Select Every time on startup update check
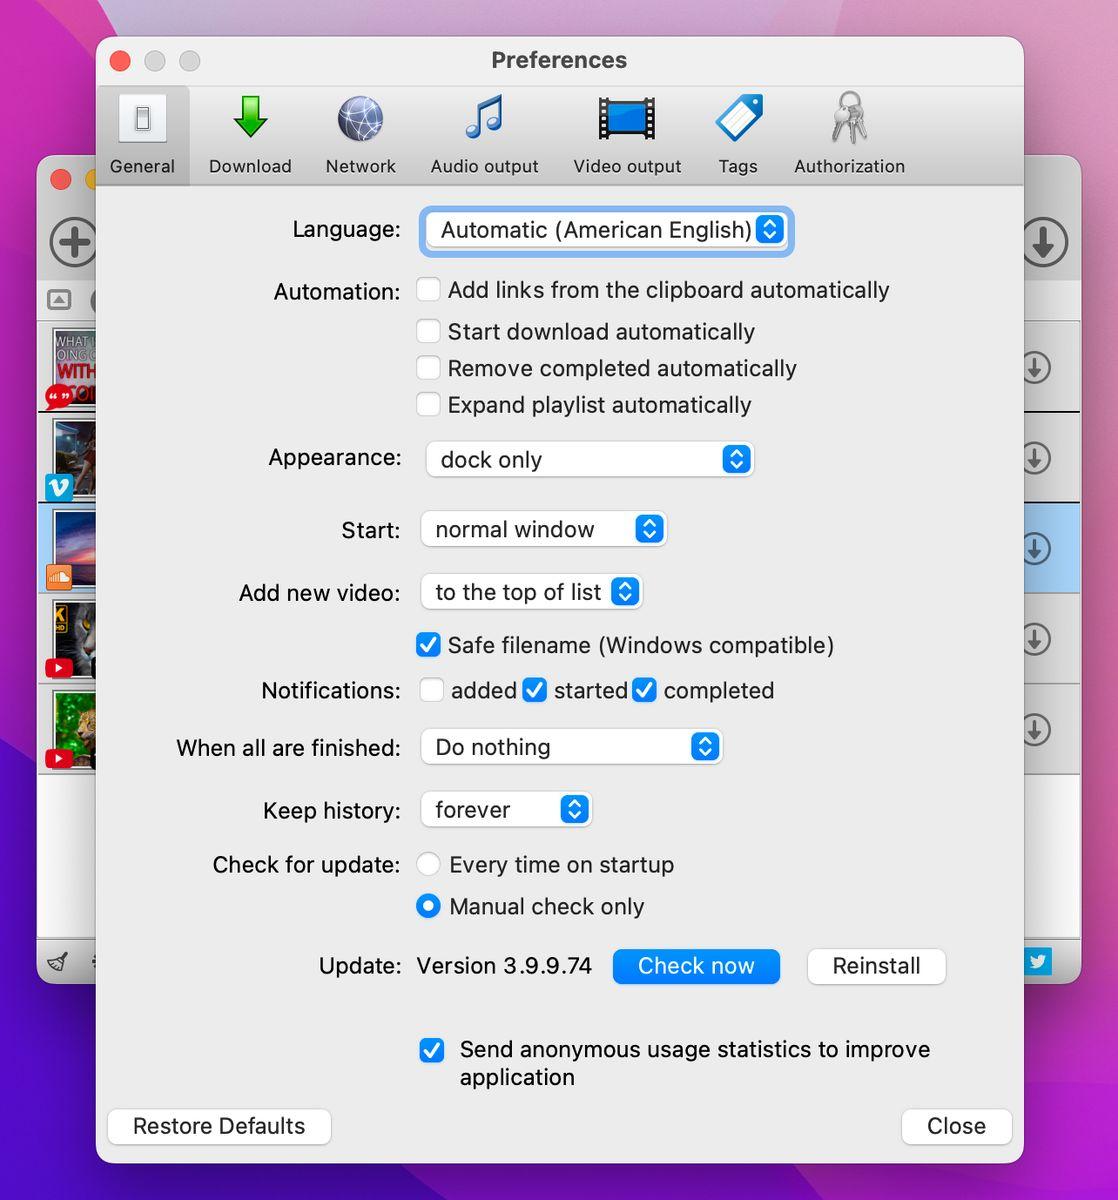1118x1200 pixels. (x=428, y=864)
